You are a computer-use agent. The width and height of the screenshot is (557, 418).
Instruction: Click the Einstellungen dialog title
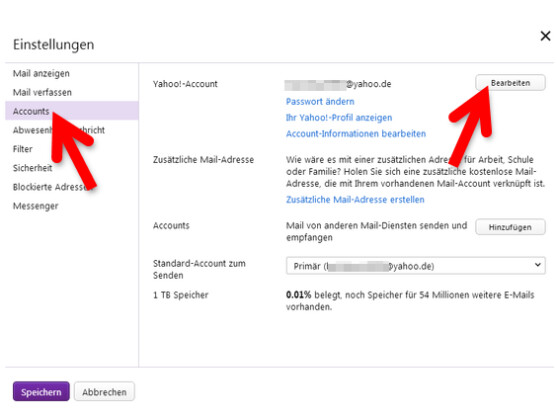pyautogui.click(x=54, y=45)
